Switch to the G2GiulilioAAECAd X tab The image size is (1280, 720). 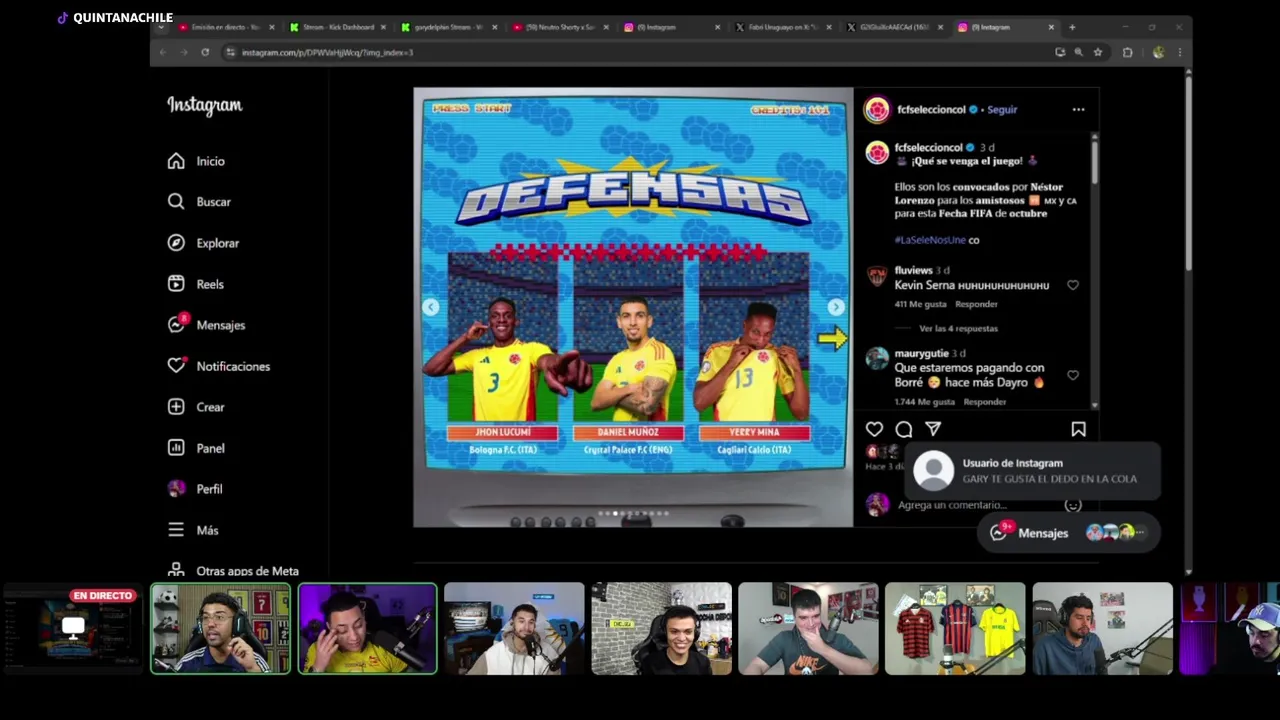click(894, 27)
